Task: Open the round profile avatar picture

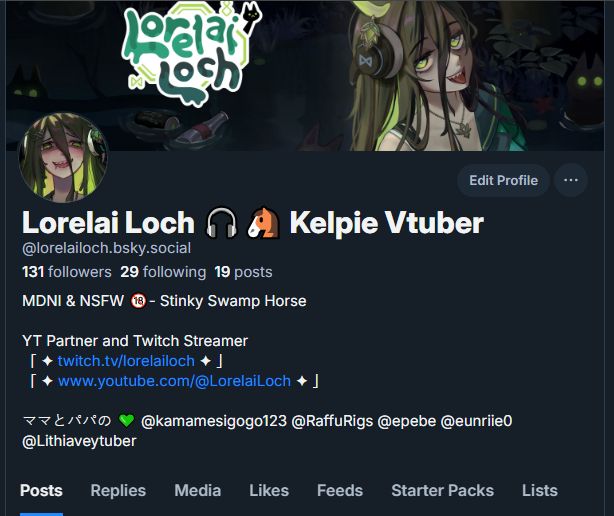Action: [63, 158]
